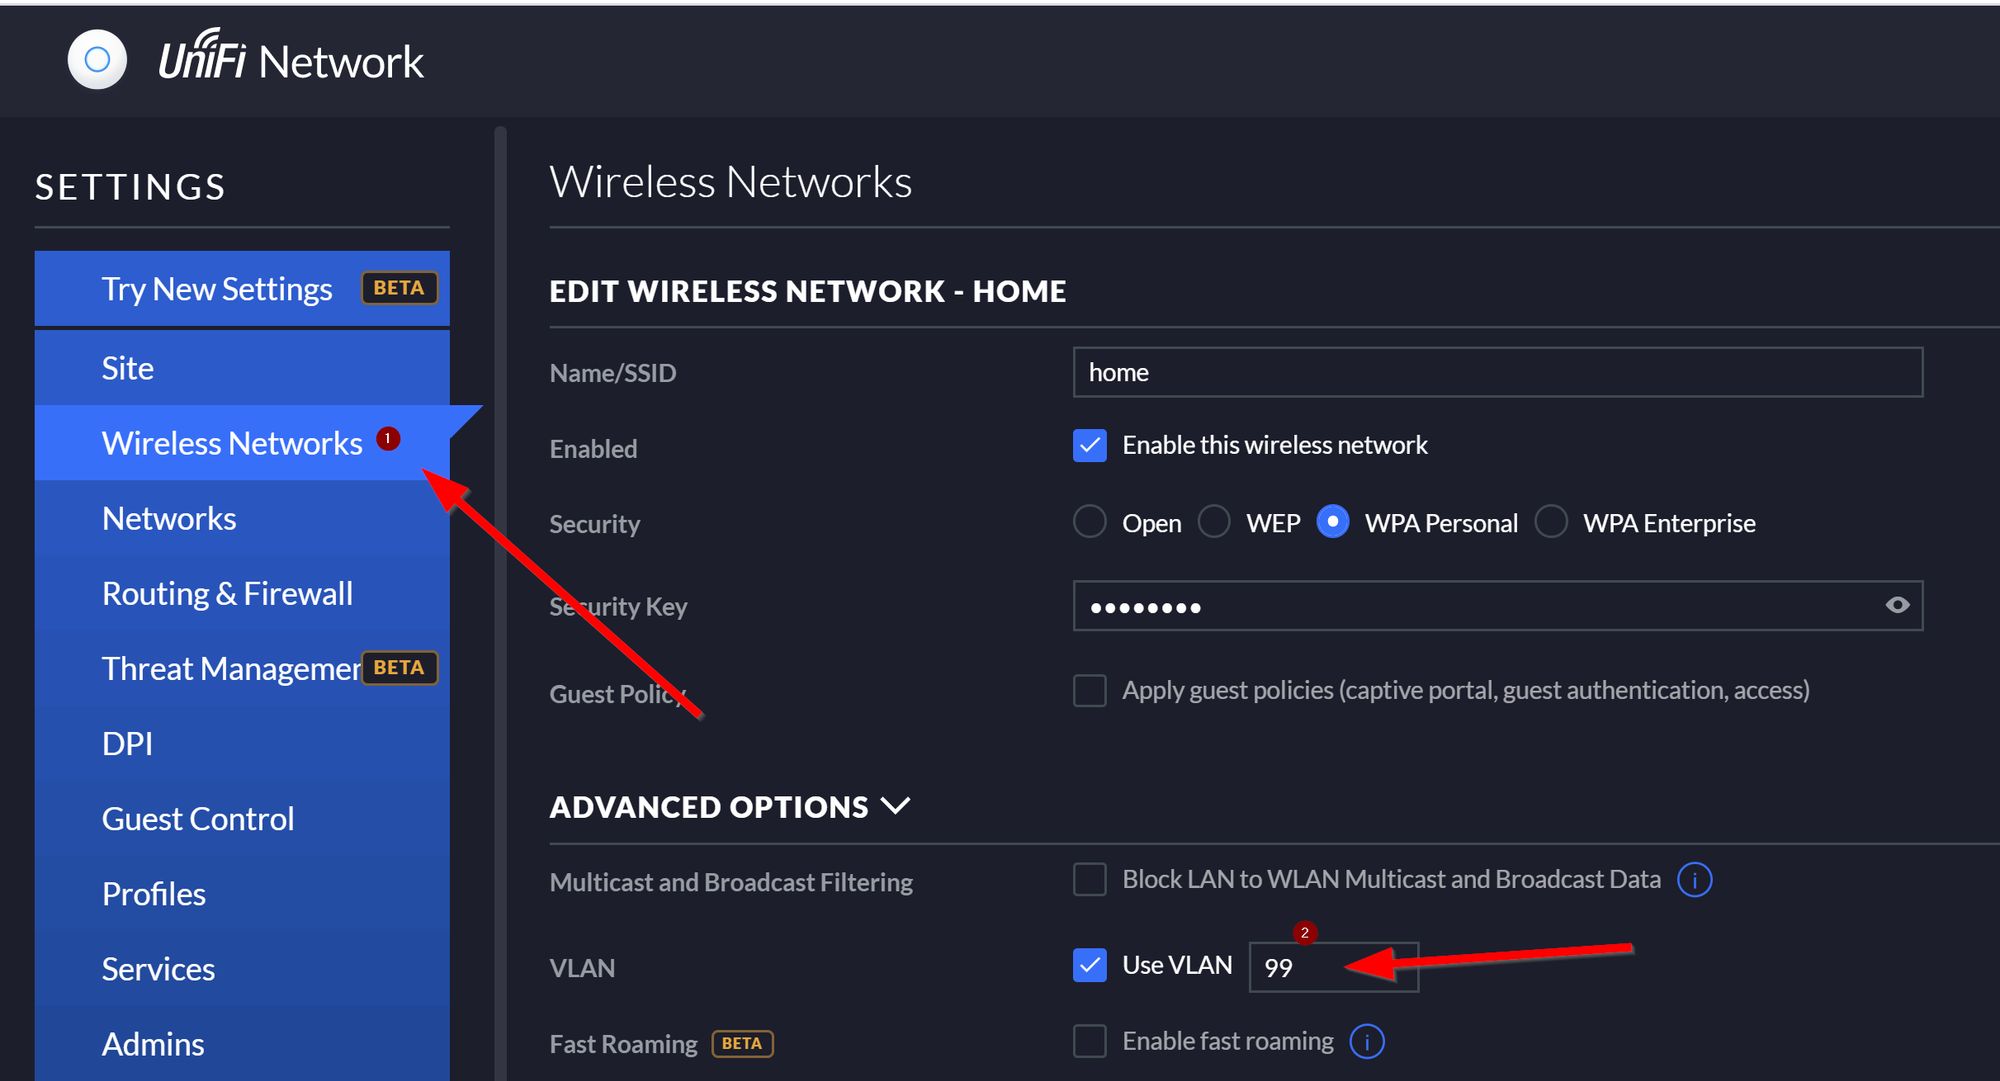
Task: Reveal security key with eye icon
Action: click(x=1897, y=605)
